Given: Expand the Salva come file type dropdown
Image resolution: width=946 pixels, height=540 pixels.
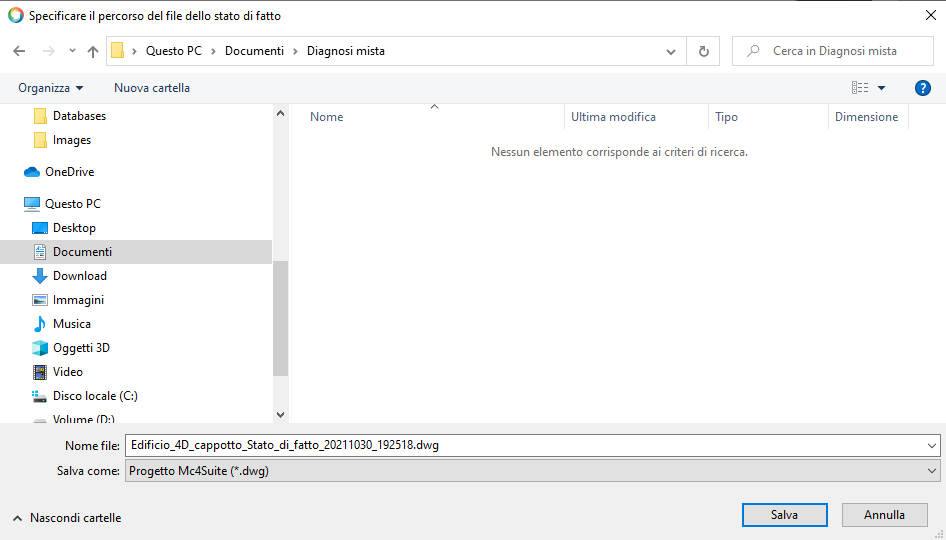Looking at the screenshot, I should coord(932,471).
